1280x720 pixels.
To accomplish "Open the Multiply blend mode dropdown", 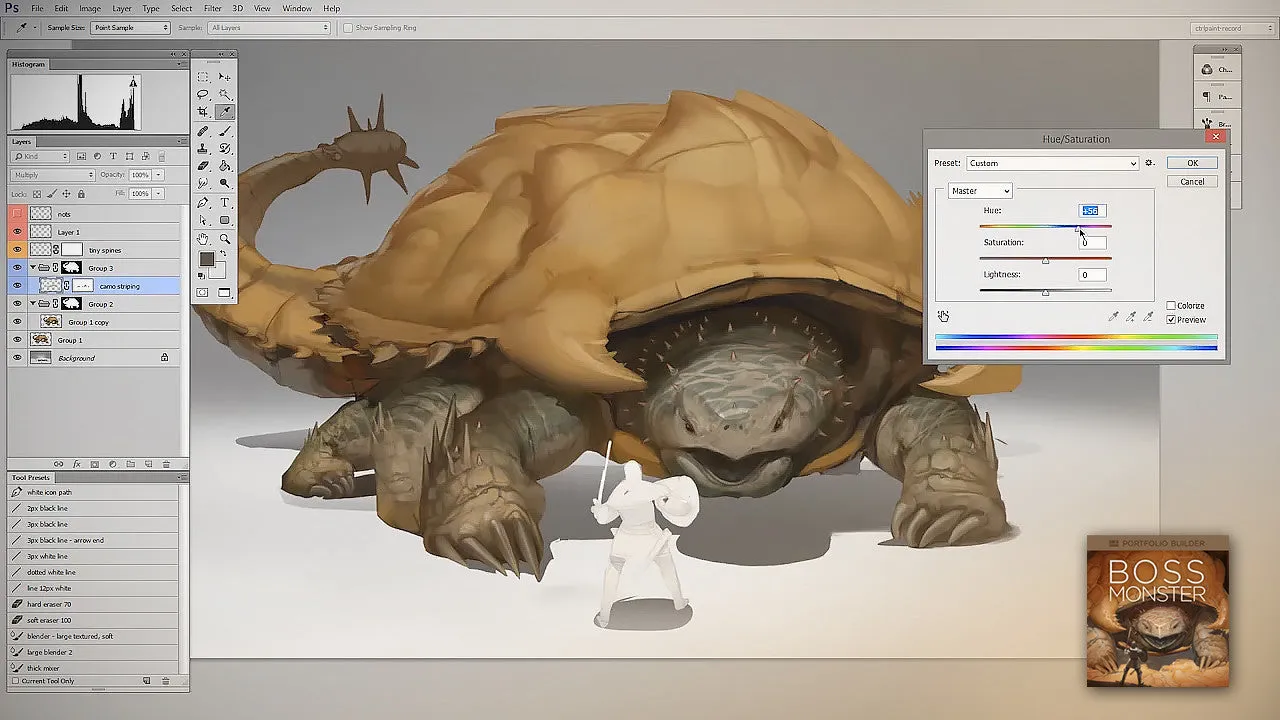I will pyautogui.click(x=52, y=175).
